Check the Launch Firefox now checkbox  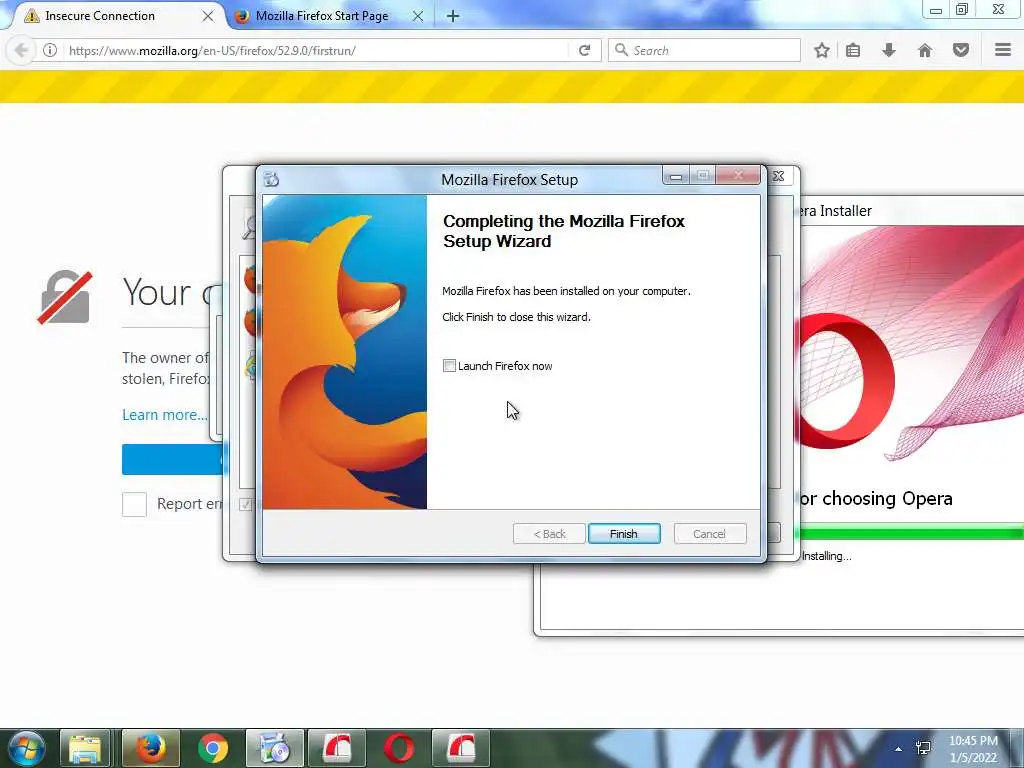[x=449, y=366]
